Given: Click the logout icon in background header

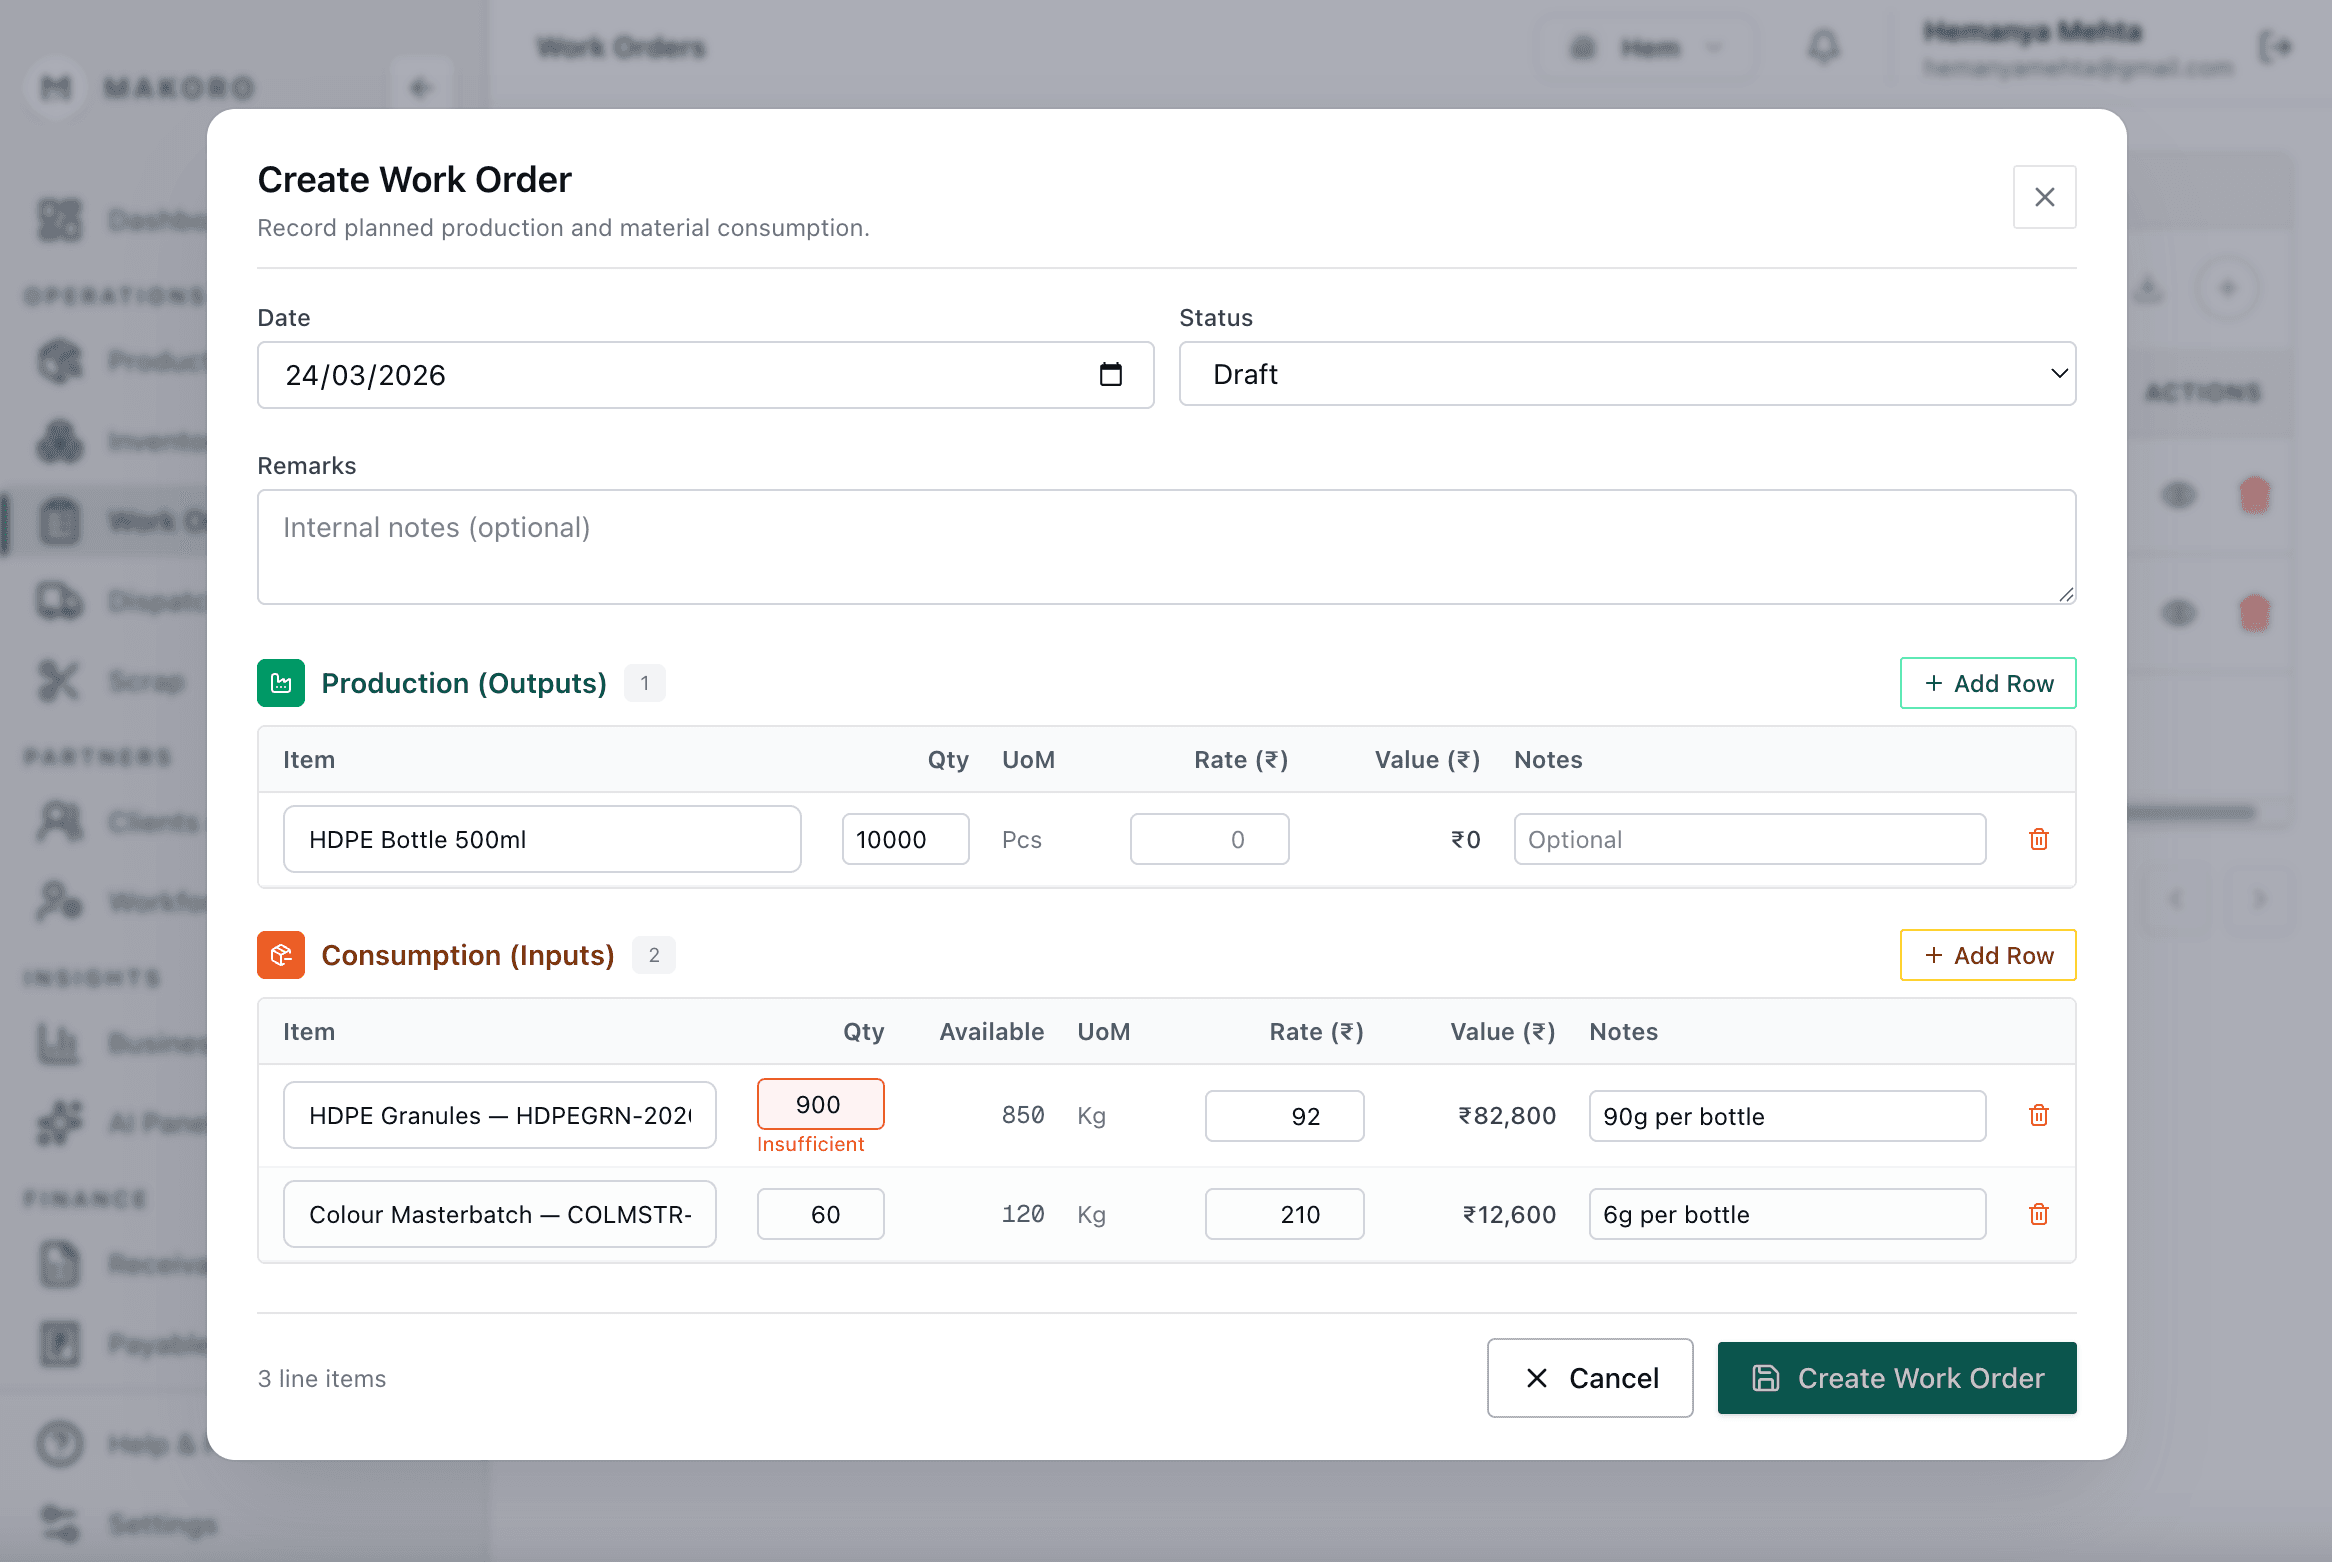Looking at the screenshot, I should pyautogui.click(x=2275, y=47).
